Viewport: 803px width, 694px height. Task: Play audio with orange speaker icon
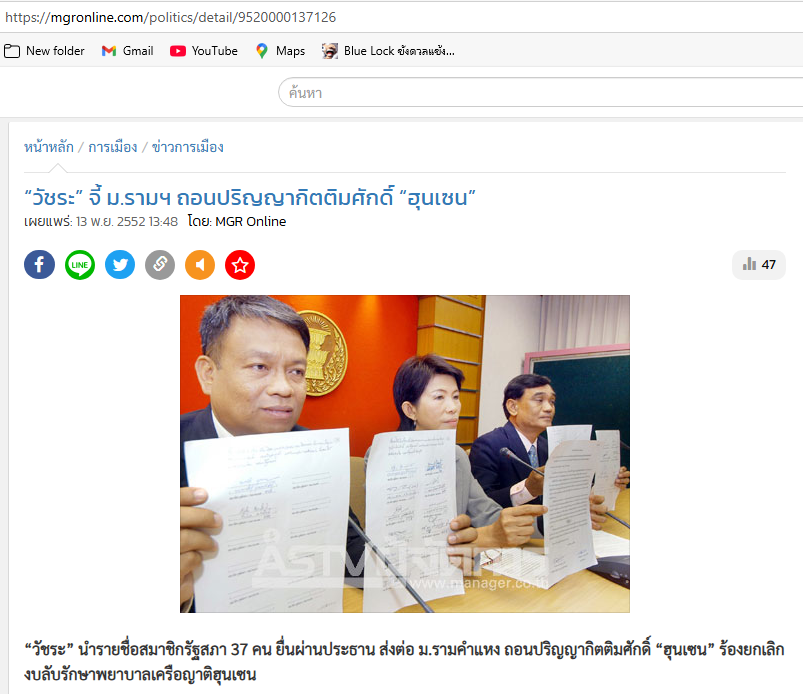200,265
